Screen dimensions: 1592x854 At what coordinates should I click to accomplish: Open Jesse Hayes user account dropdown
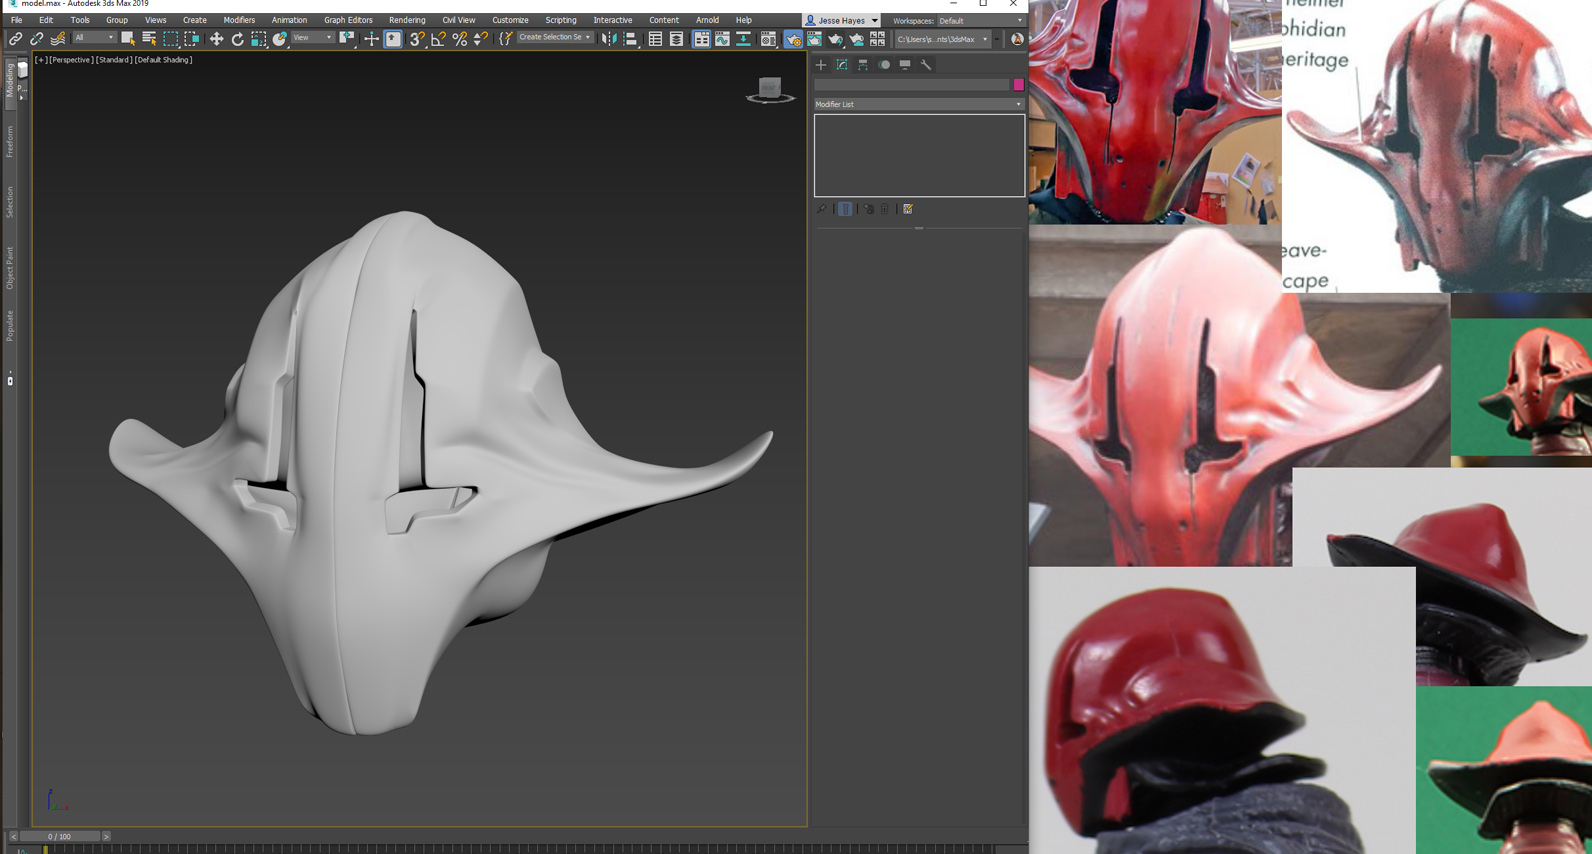coord(842,20)
